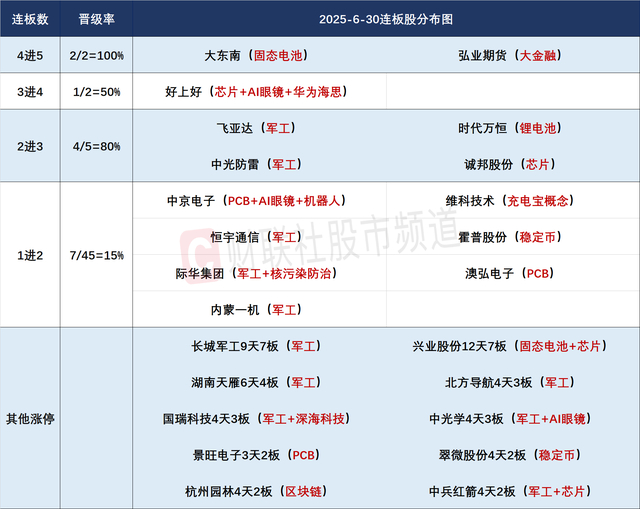
Task: Click the 晋级率 column header
Action: (x=96, y=19)
